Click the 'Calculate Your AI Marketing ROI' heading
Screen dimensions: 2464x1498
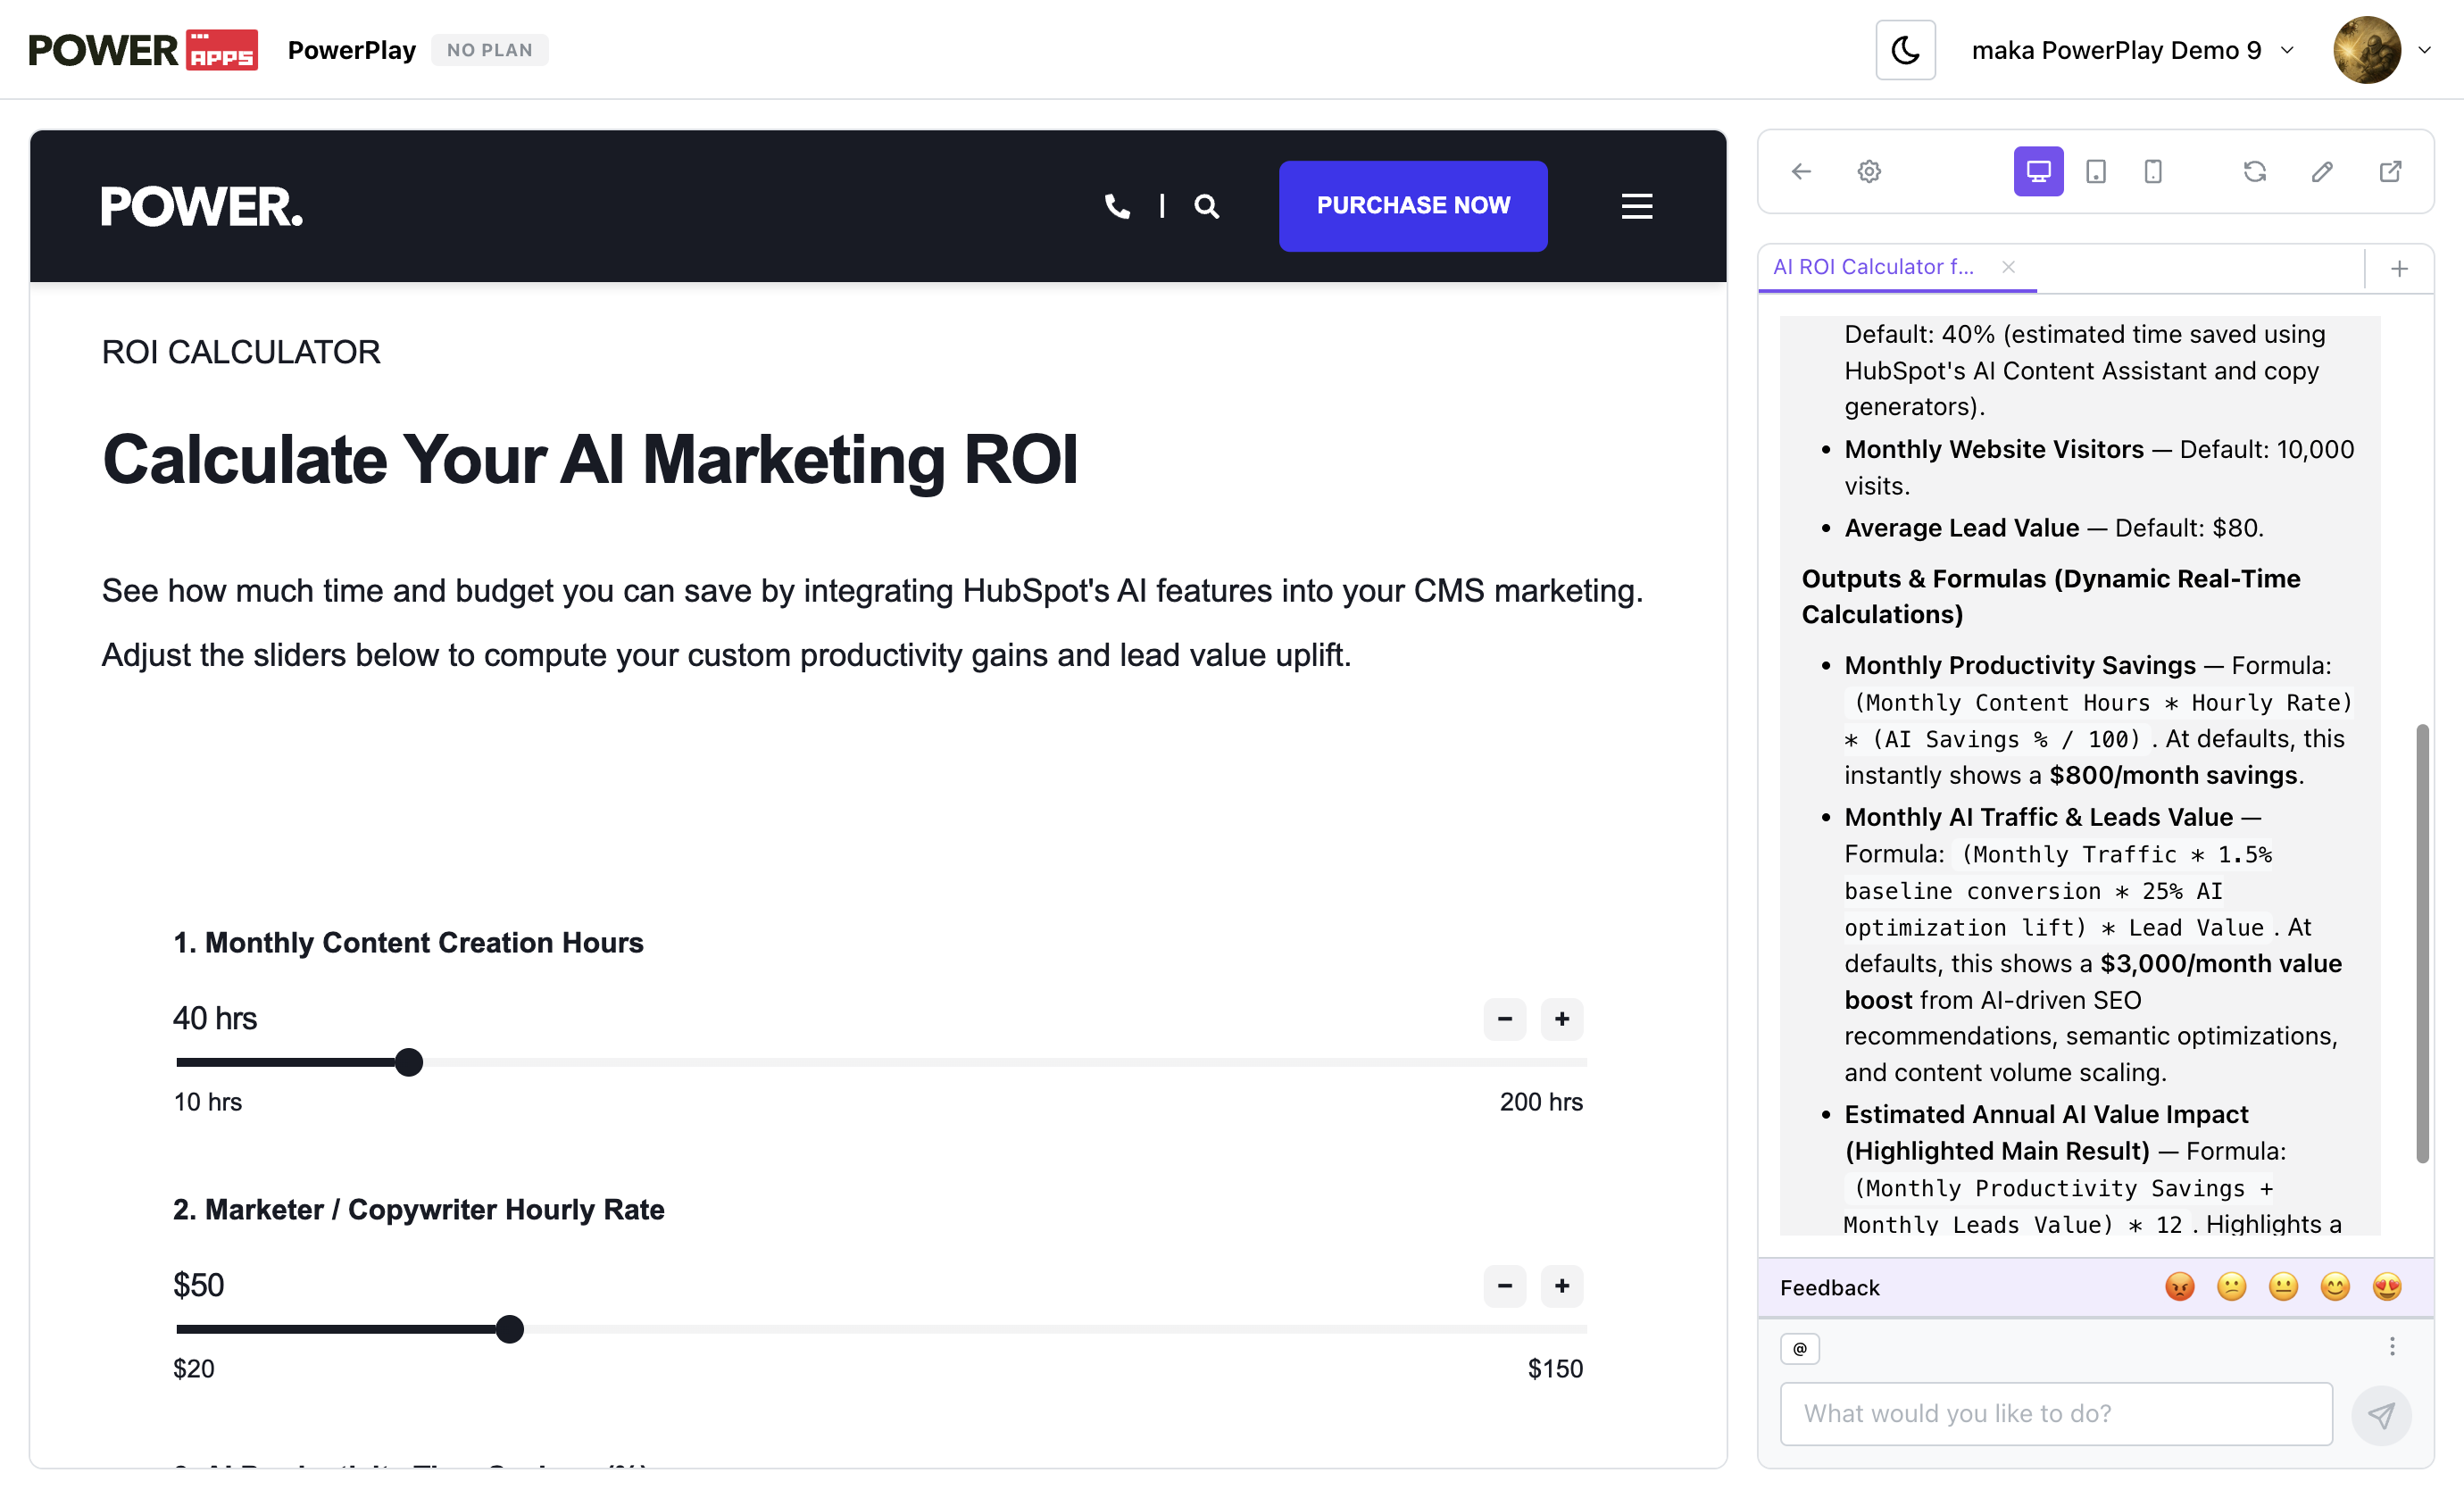tap(590, 459)
